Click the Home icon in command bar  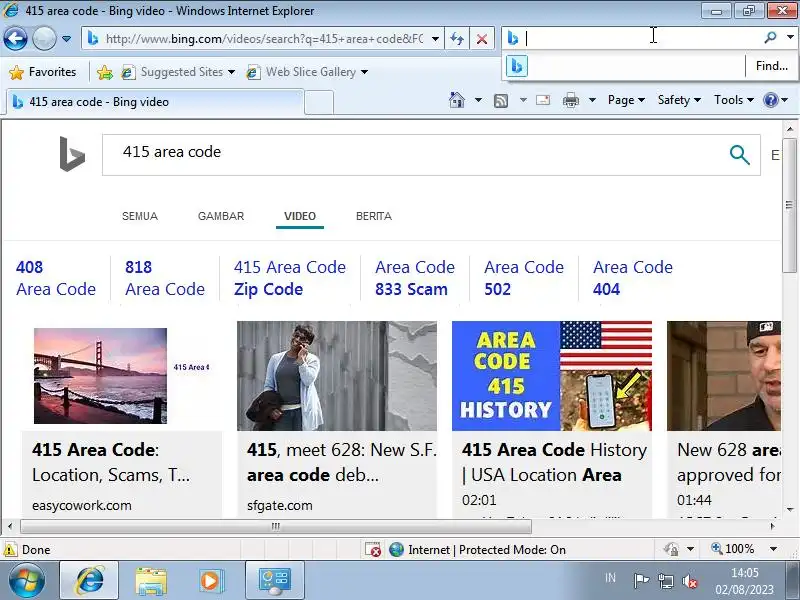[x=457, y=100]
